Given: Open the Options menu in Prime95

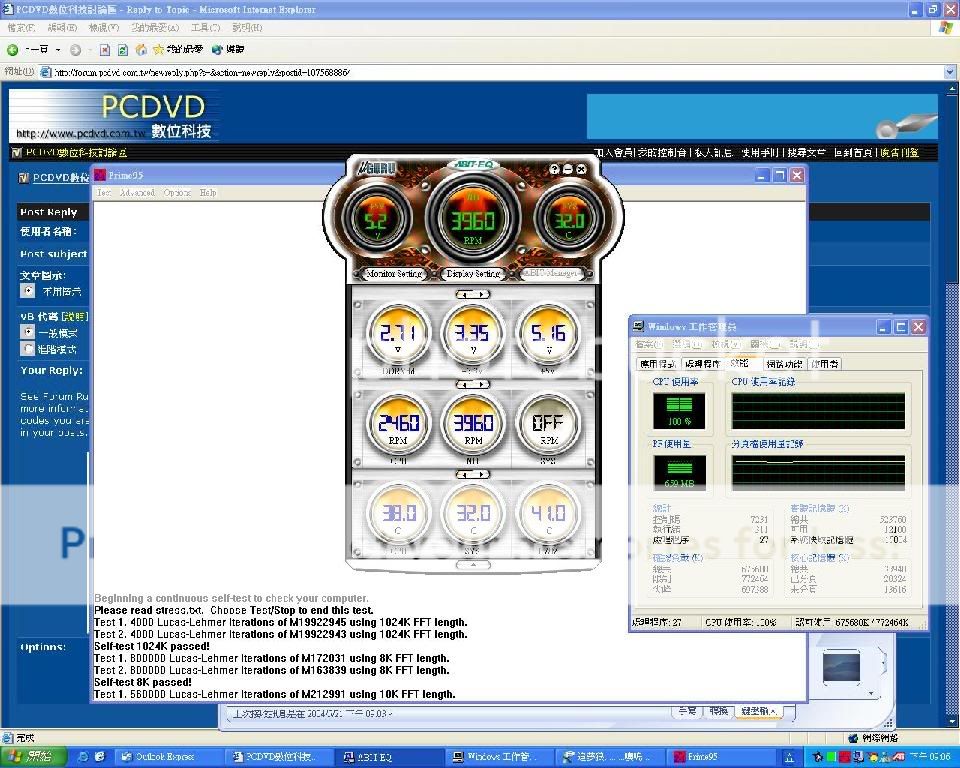Looking at the screenshot, I should (177, 192).
